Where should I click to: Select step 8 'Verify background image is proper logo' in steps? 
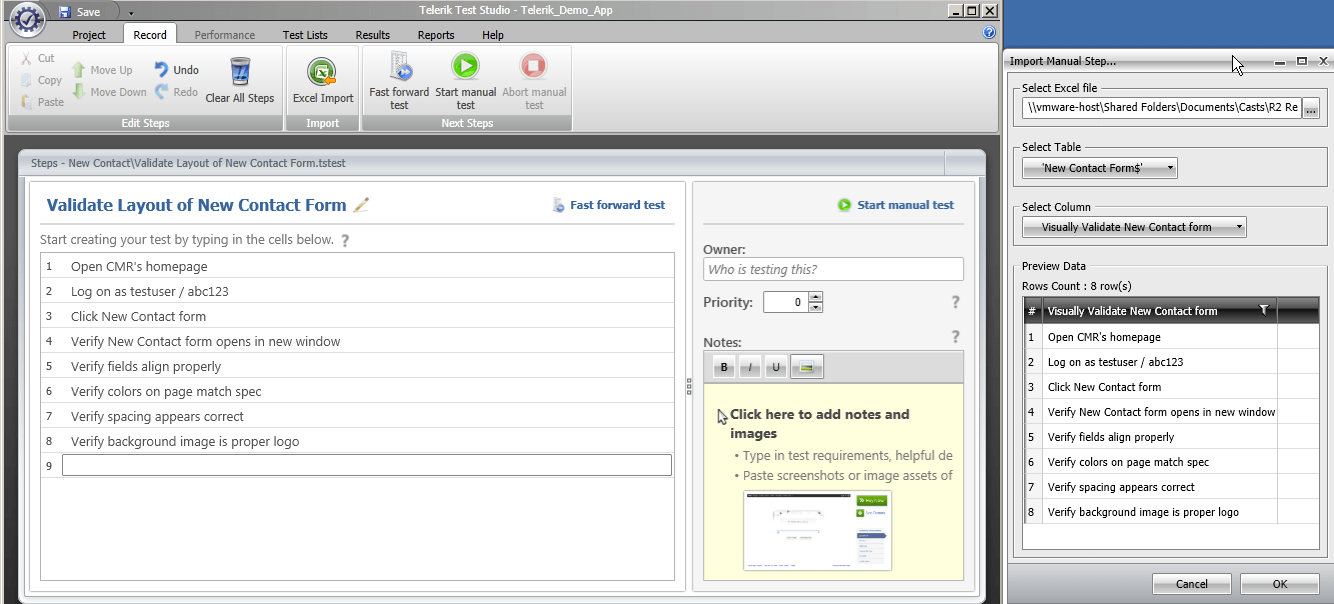(x=358, y=441)
